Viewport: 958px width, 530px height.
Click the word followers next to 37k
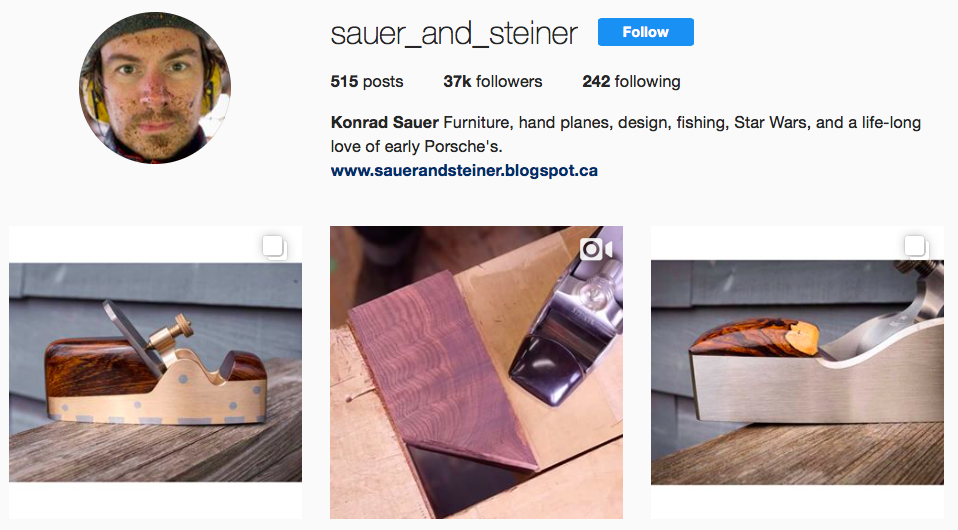(x=509, y=81)
